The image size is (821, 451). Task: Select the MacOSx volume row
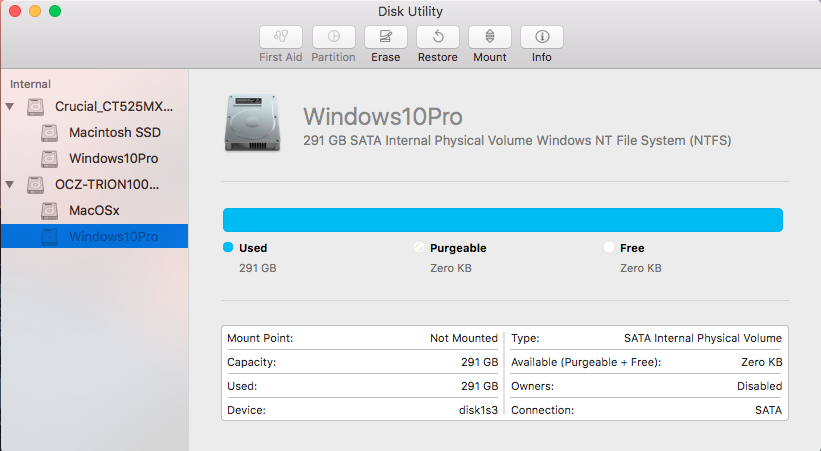click(94, 211)
